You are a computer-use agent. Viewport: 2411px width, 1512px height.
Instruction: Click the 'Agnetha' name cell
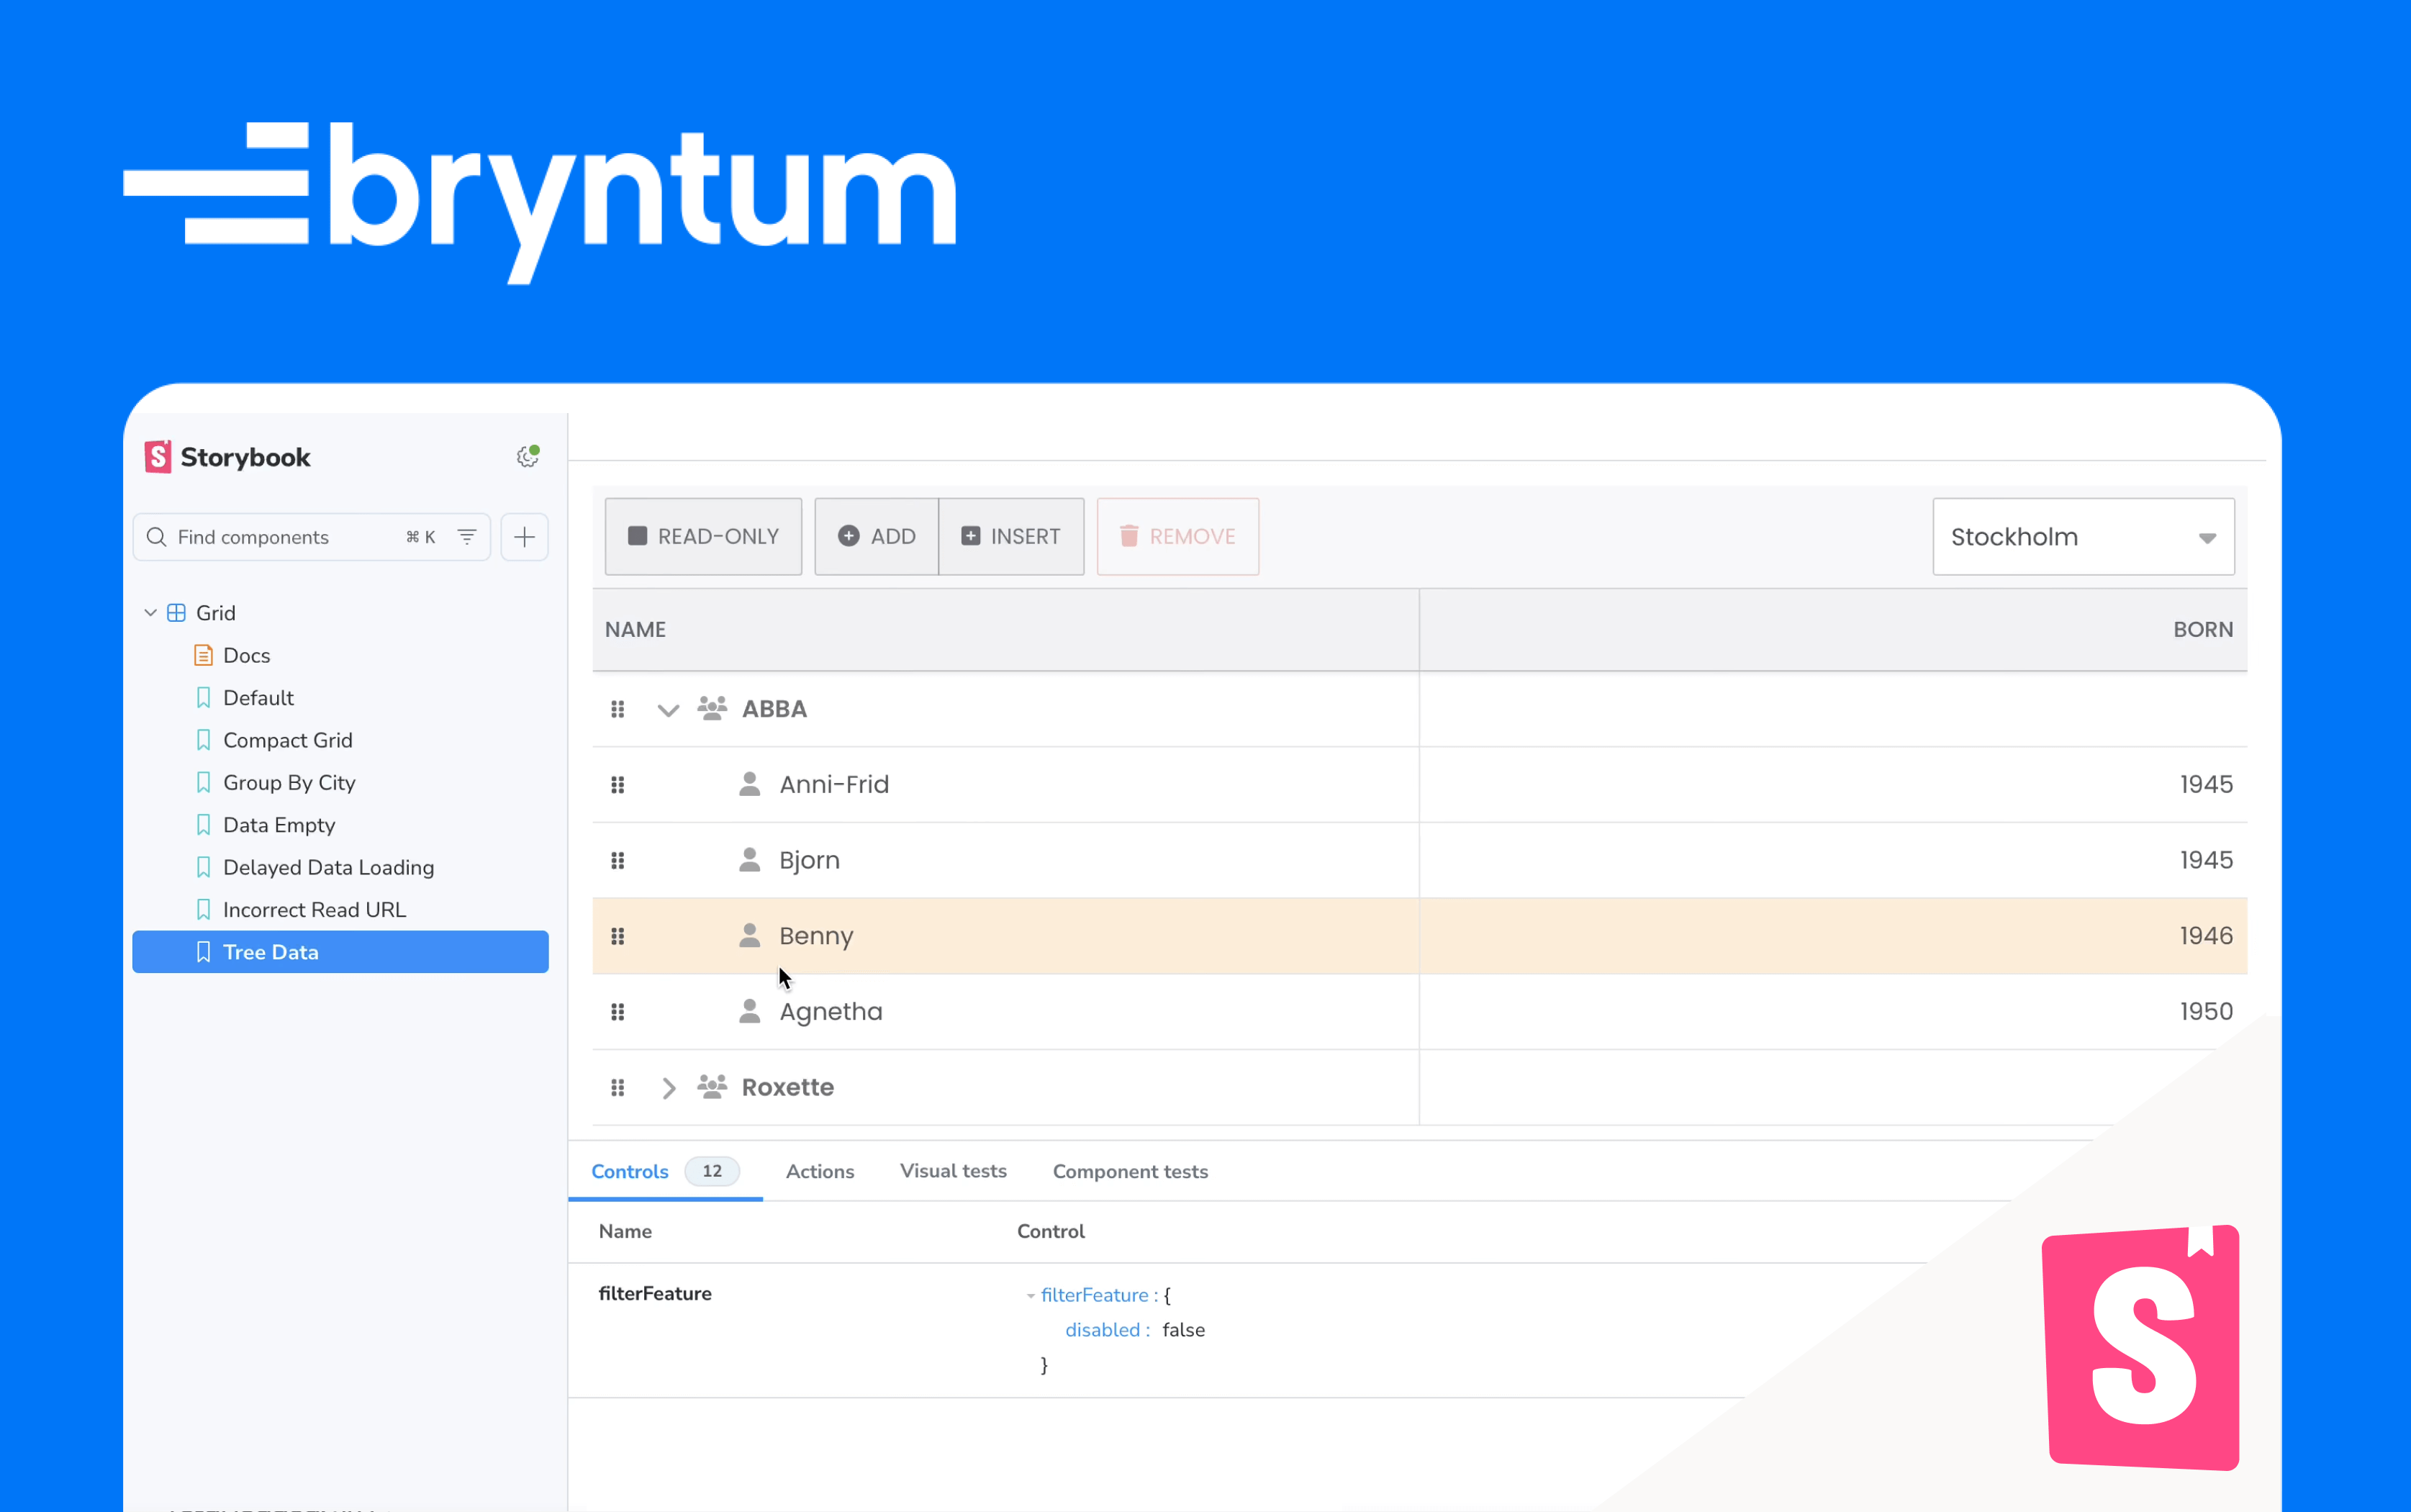(x=1006, y=1012)
